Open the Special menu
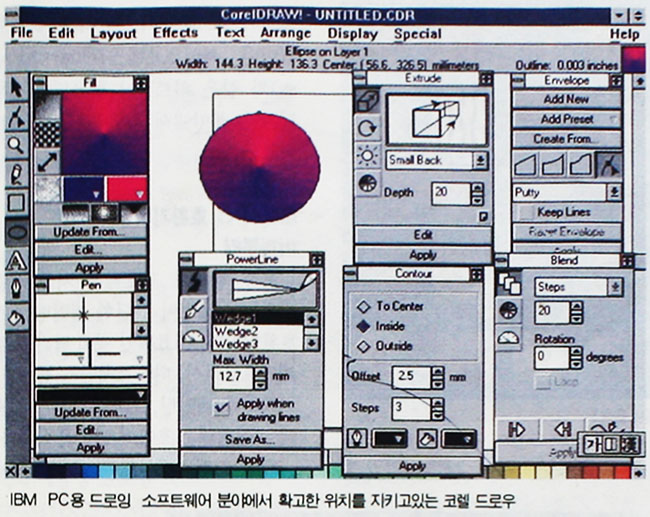This screenshot has width=650, height=517. coord(417,34)
